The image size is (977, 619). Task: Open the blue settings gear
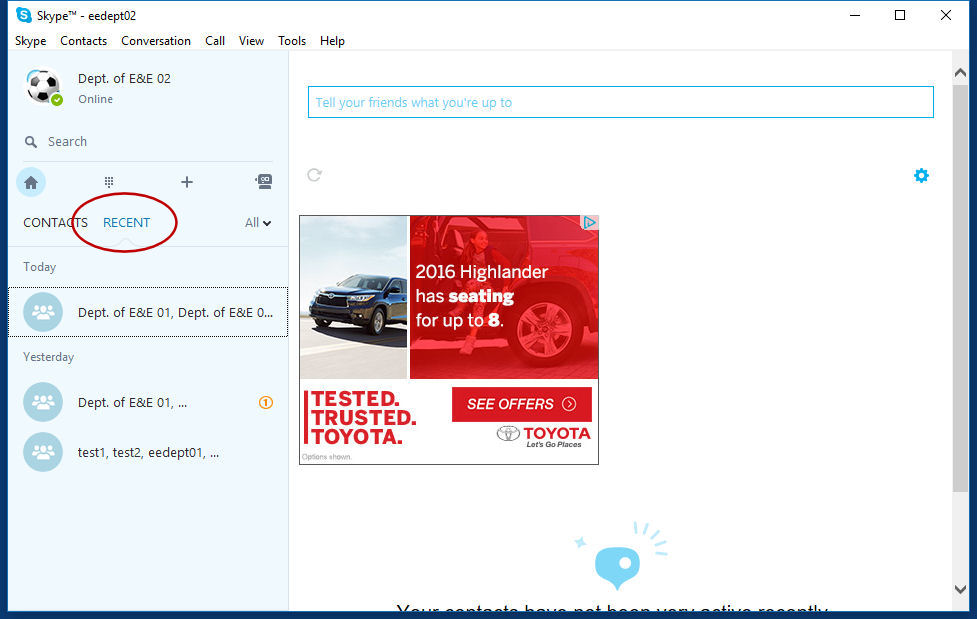(921, 176)
